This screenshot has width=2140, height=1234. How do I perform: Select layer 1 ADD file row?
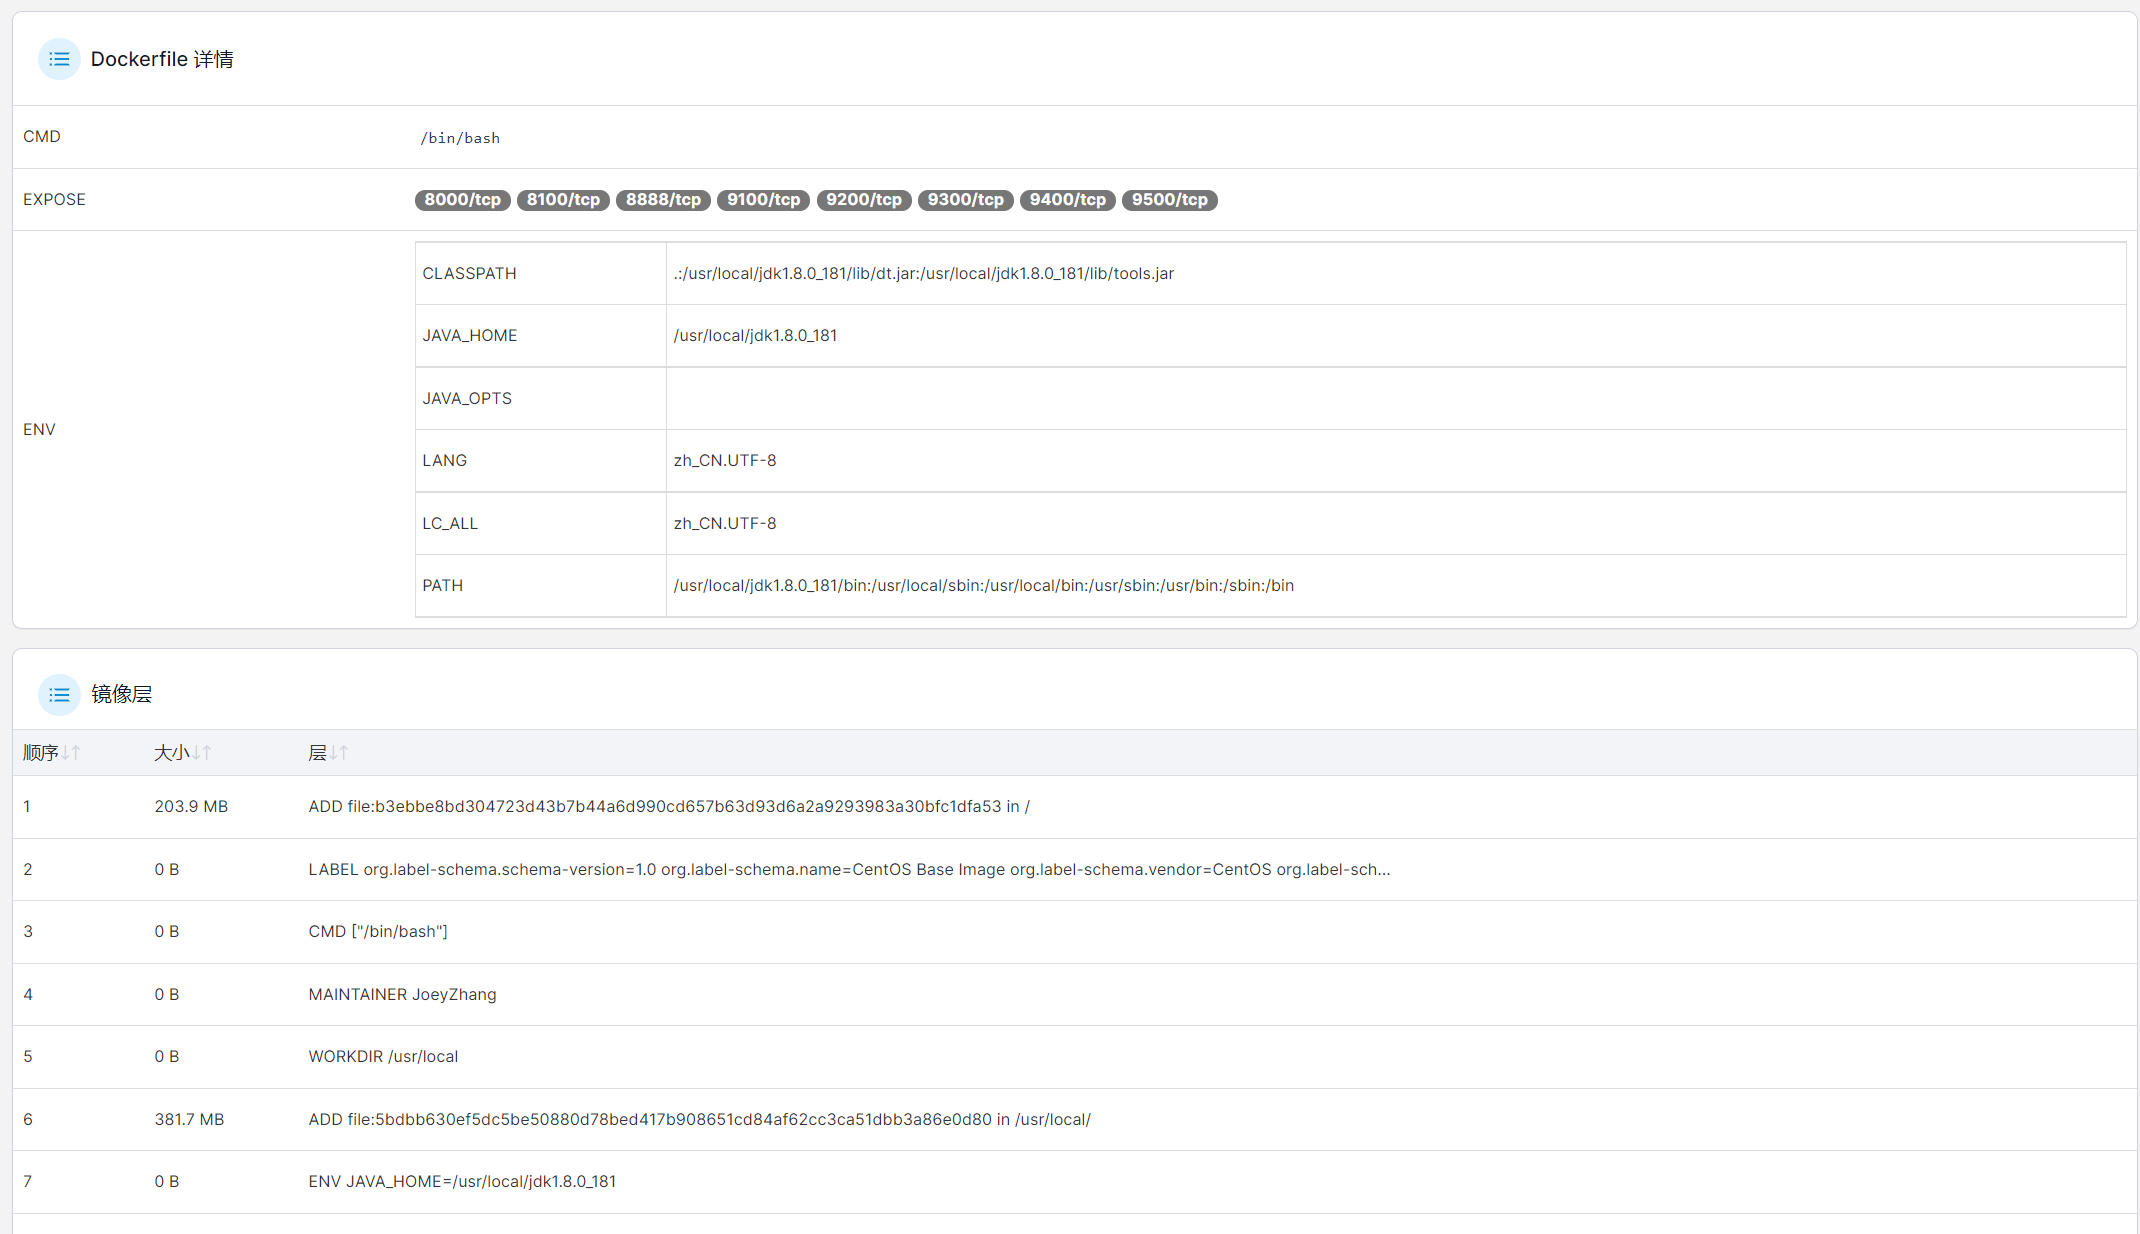[x=668, y=807]
